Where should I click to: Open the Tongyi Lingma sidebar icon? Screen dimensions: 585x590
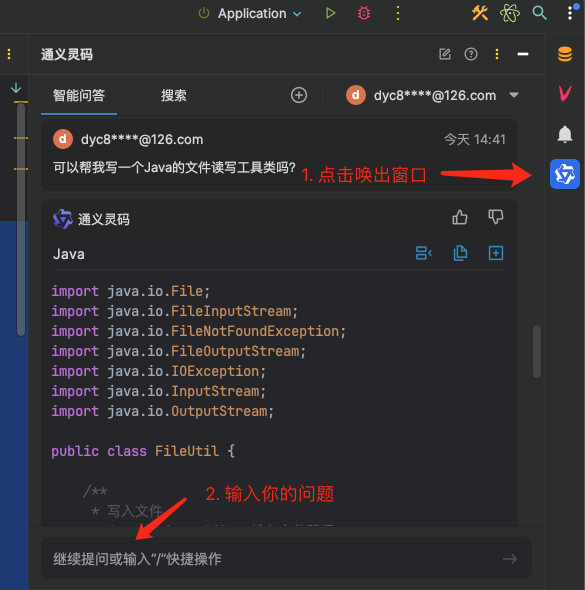(x=565, y=174)
